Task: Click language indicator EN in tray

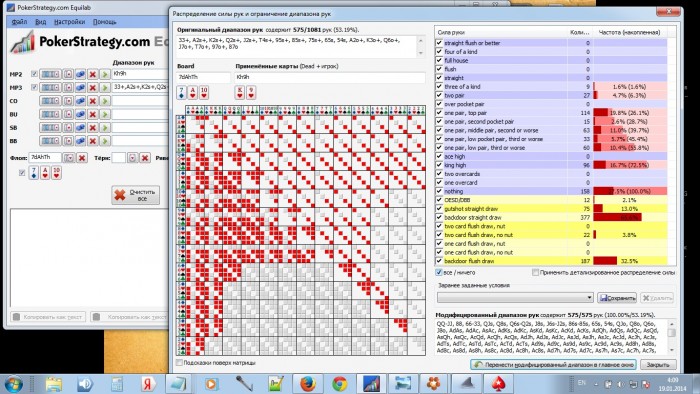Action: coord(582,383)
